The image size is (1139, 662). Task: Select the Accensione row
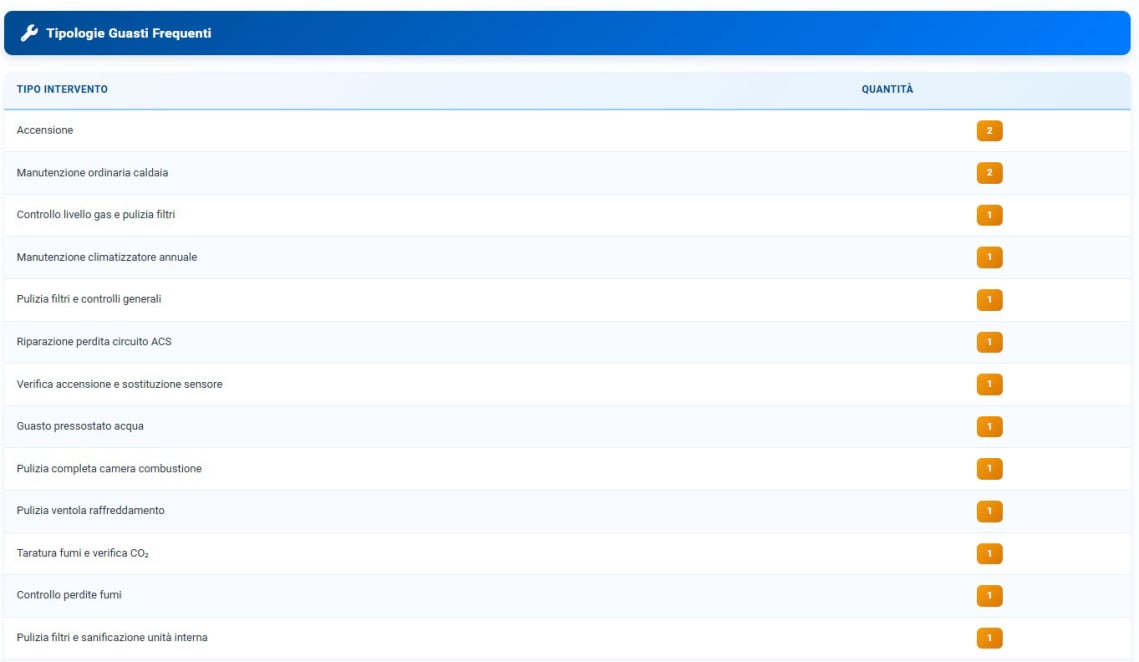(x=45, y=130)
